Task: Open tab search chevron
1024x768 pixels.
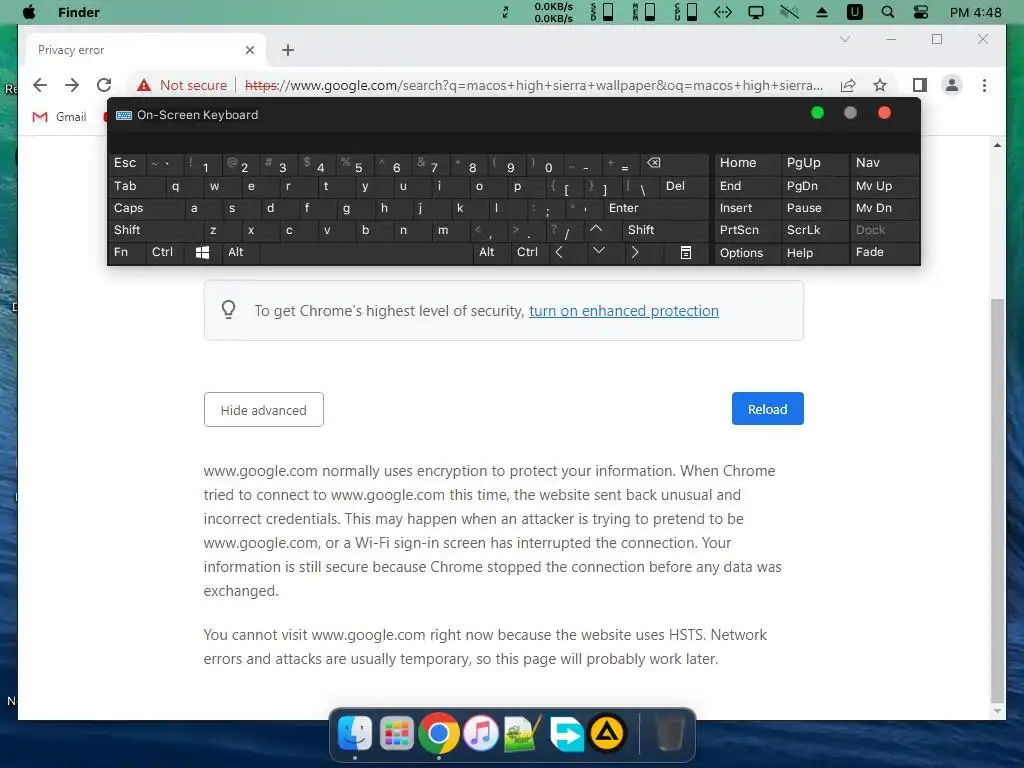Action: (844, 39)
